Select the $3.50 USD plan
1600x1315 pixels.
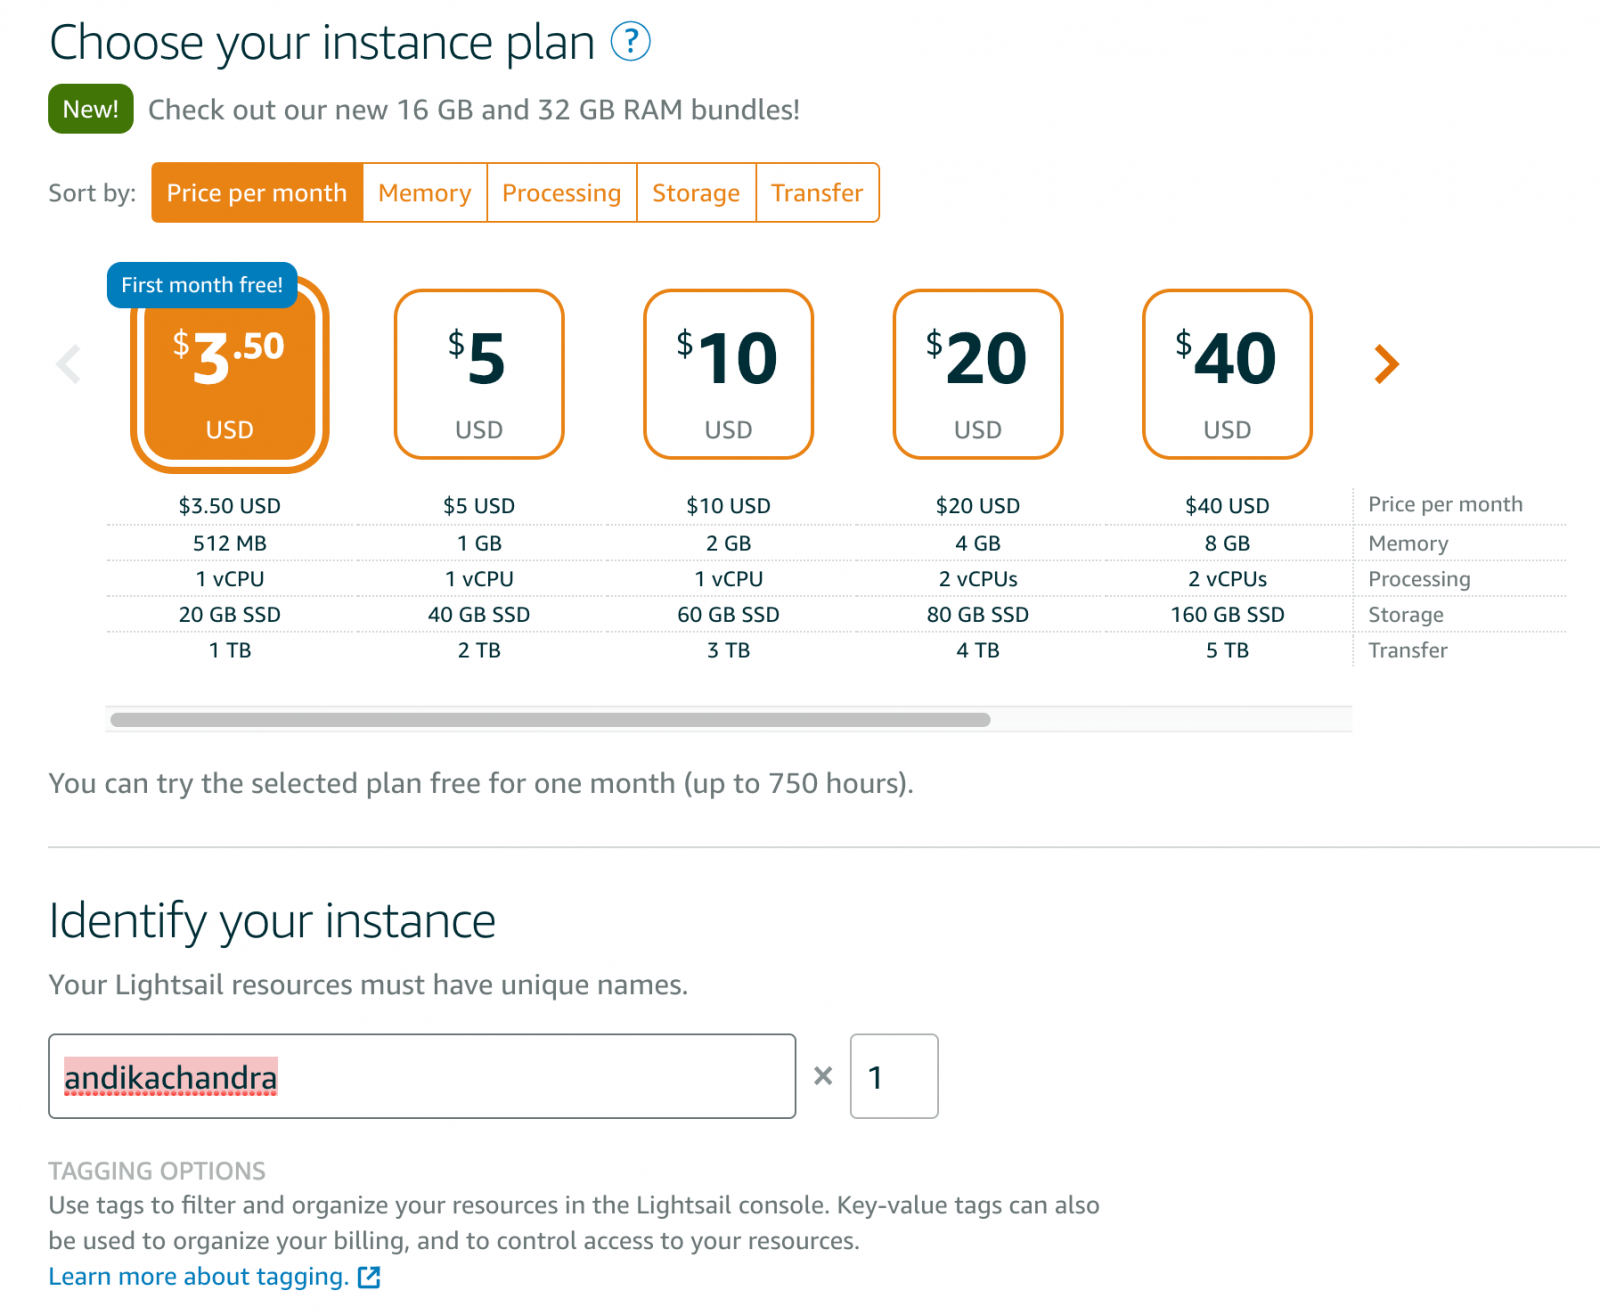coord(229,374)
